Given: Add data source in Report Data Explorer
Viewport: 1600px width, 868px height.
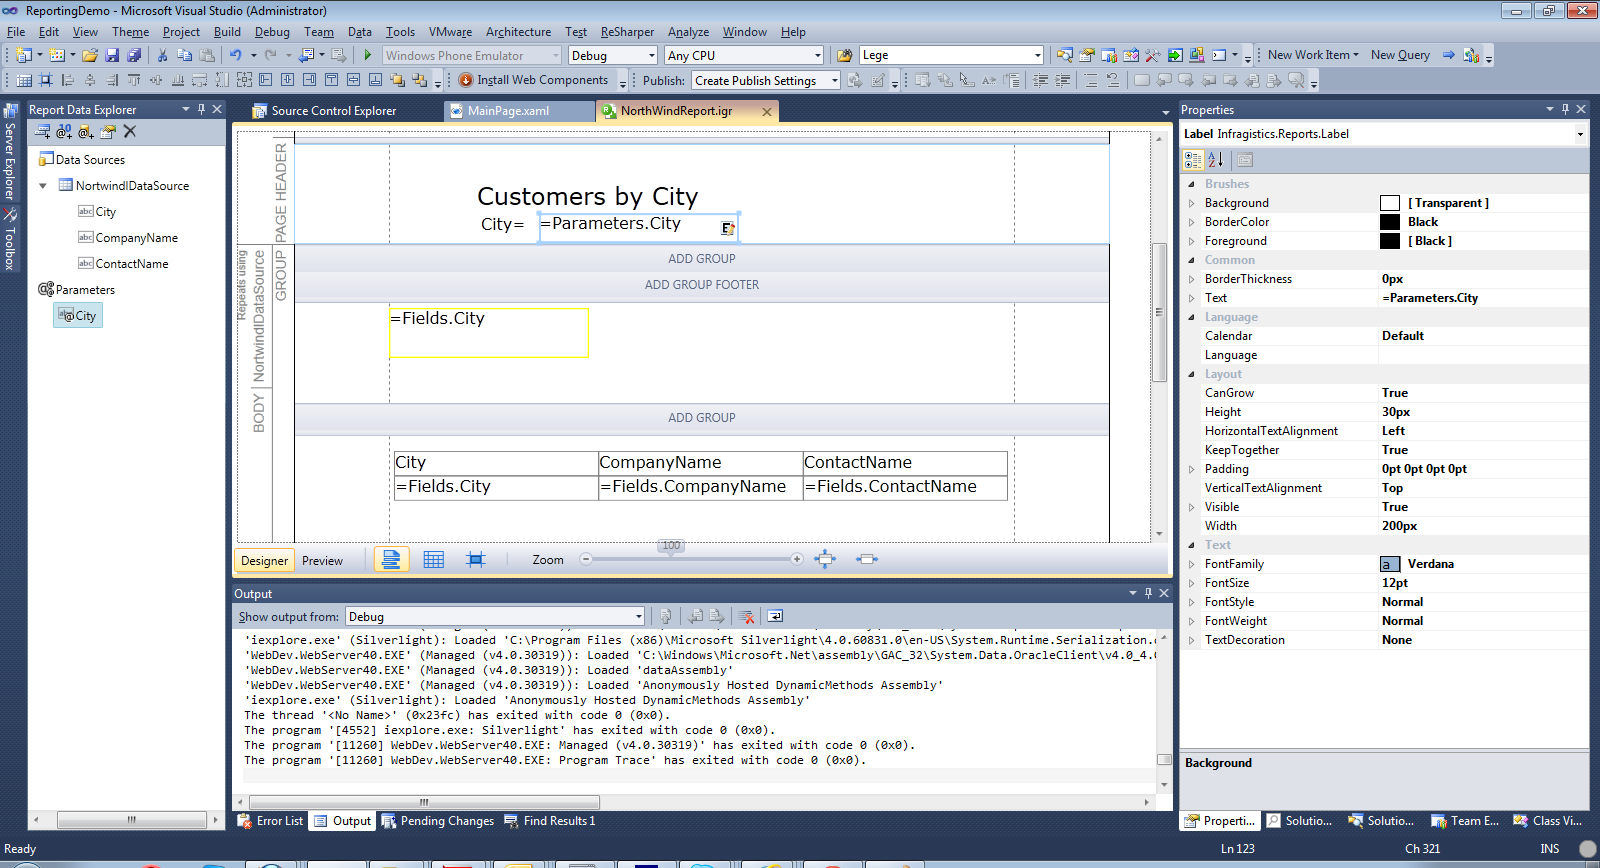Looking at the screenshot, I should pyautogui.click(x=43, y=131).
